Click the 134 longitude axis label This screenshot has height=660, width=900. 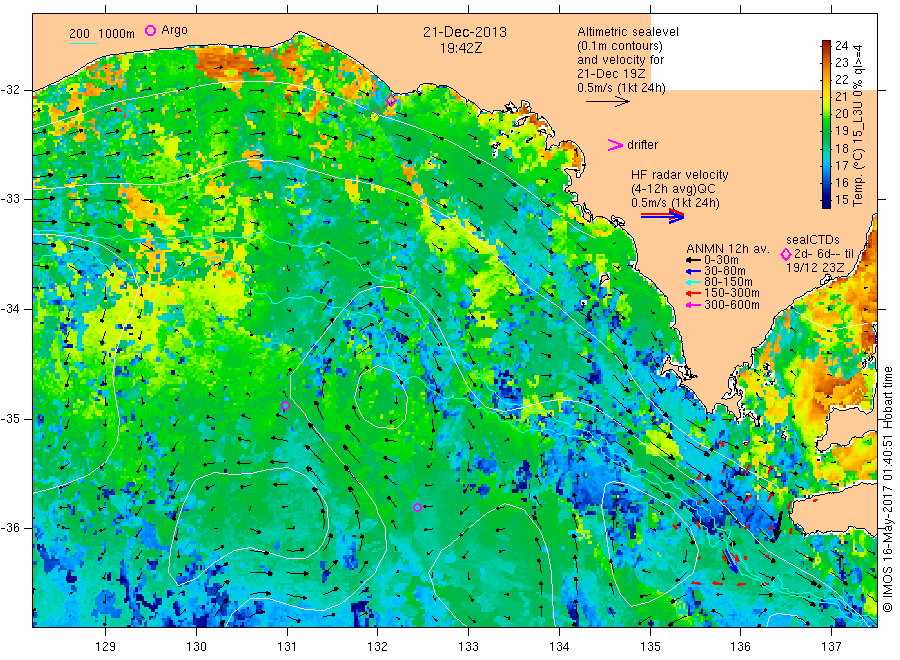[x=559, y=647]
